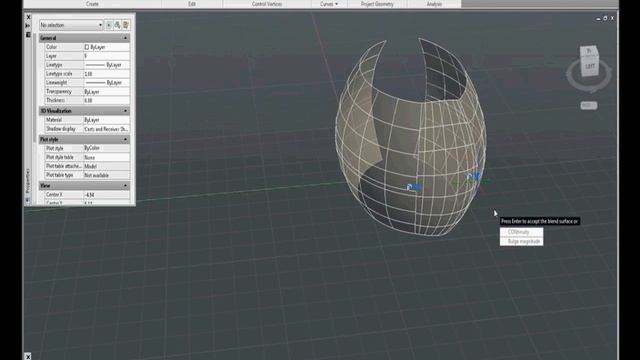The image size is (640, 360).
Task: Click the Linetype scale value
Action: [x=106, y=74]
